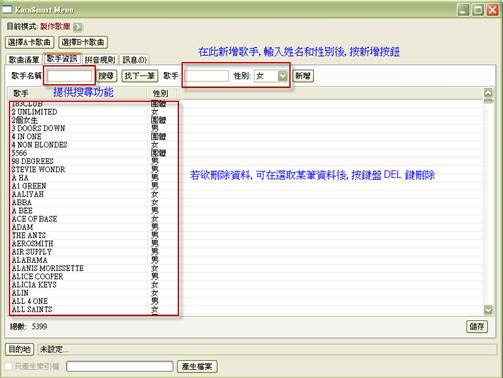
Task: Sort by the 性別 column header
Action: pos(161,93)
